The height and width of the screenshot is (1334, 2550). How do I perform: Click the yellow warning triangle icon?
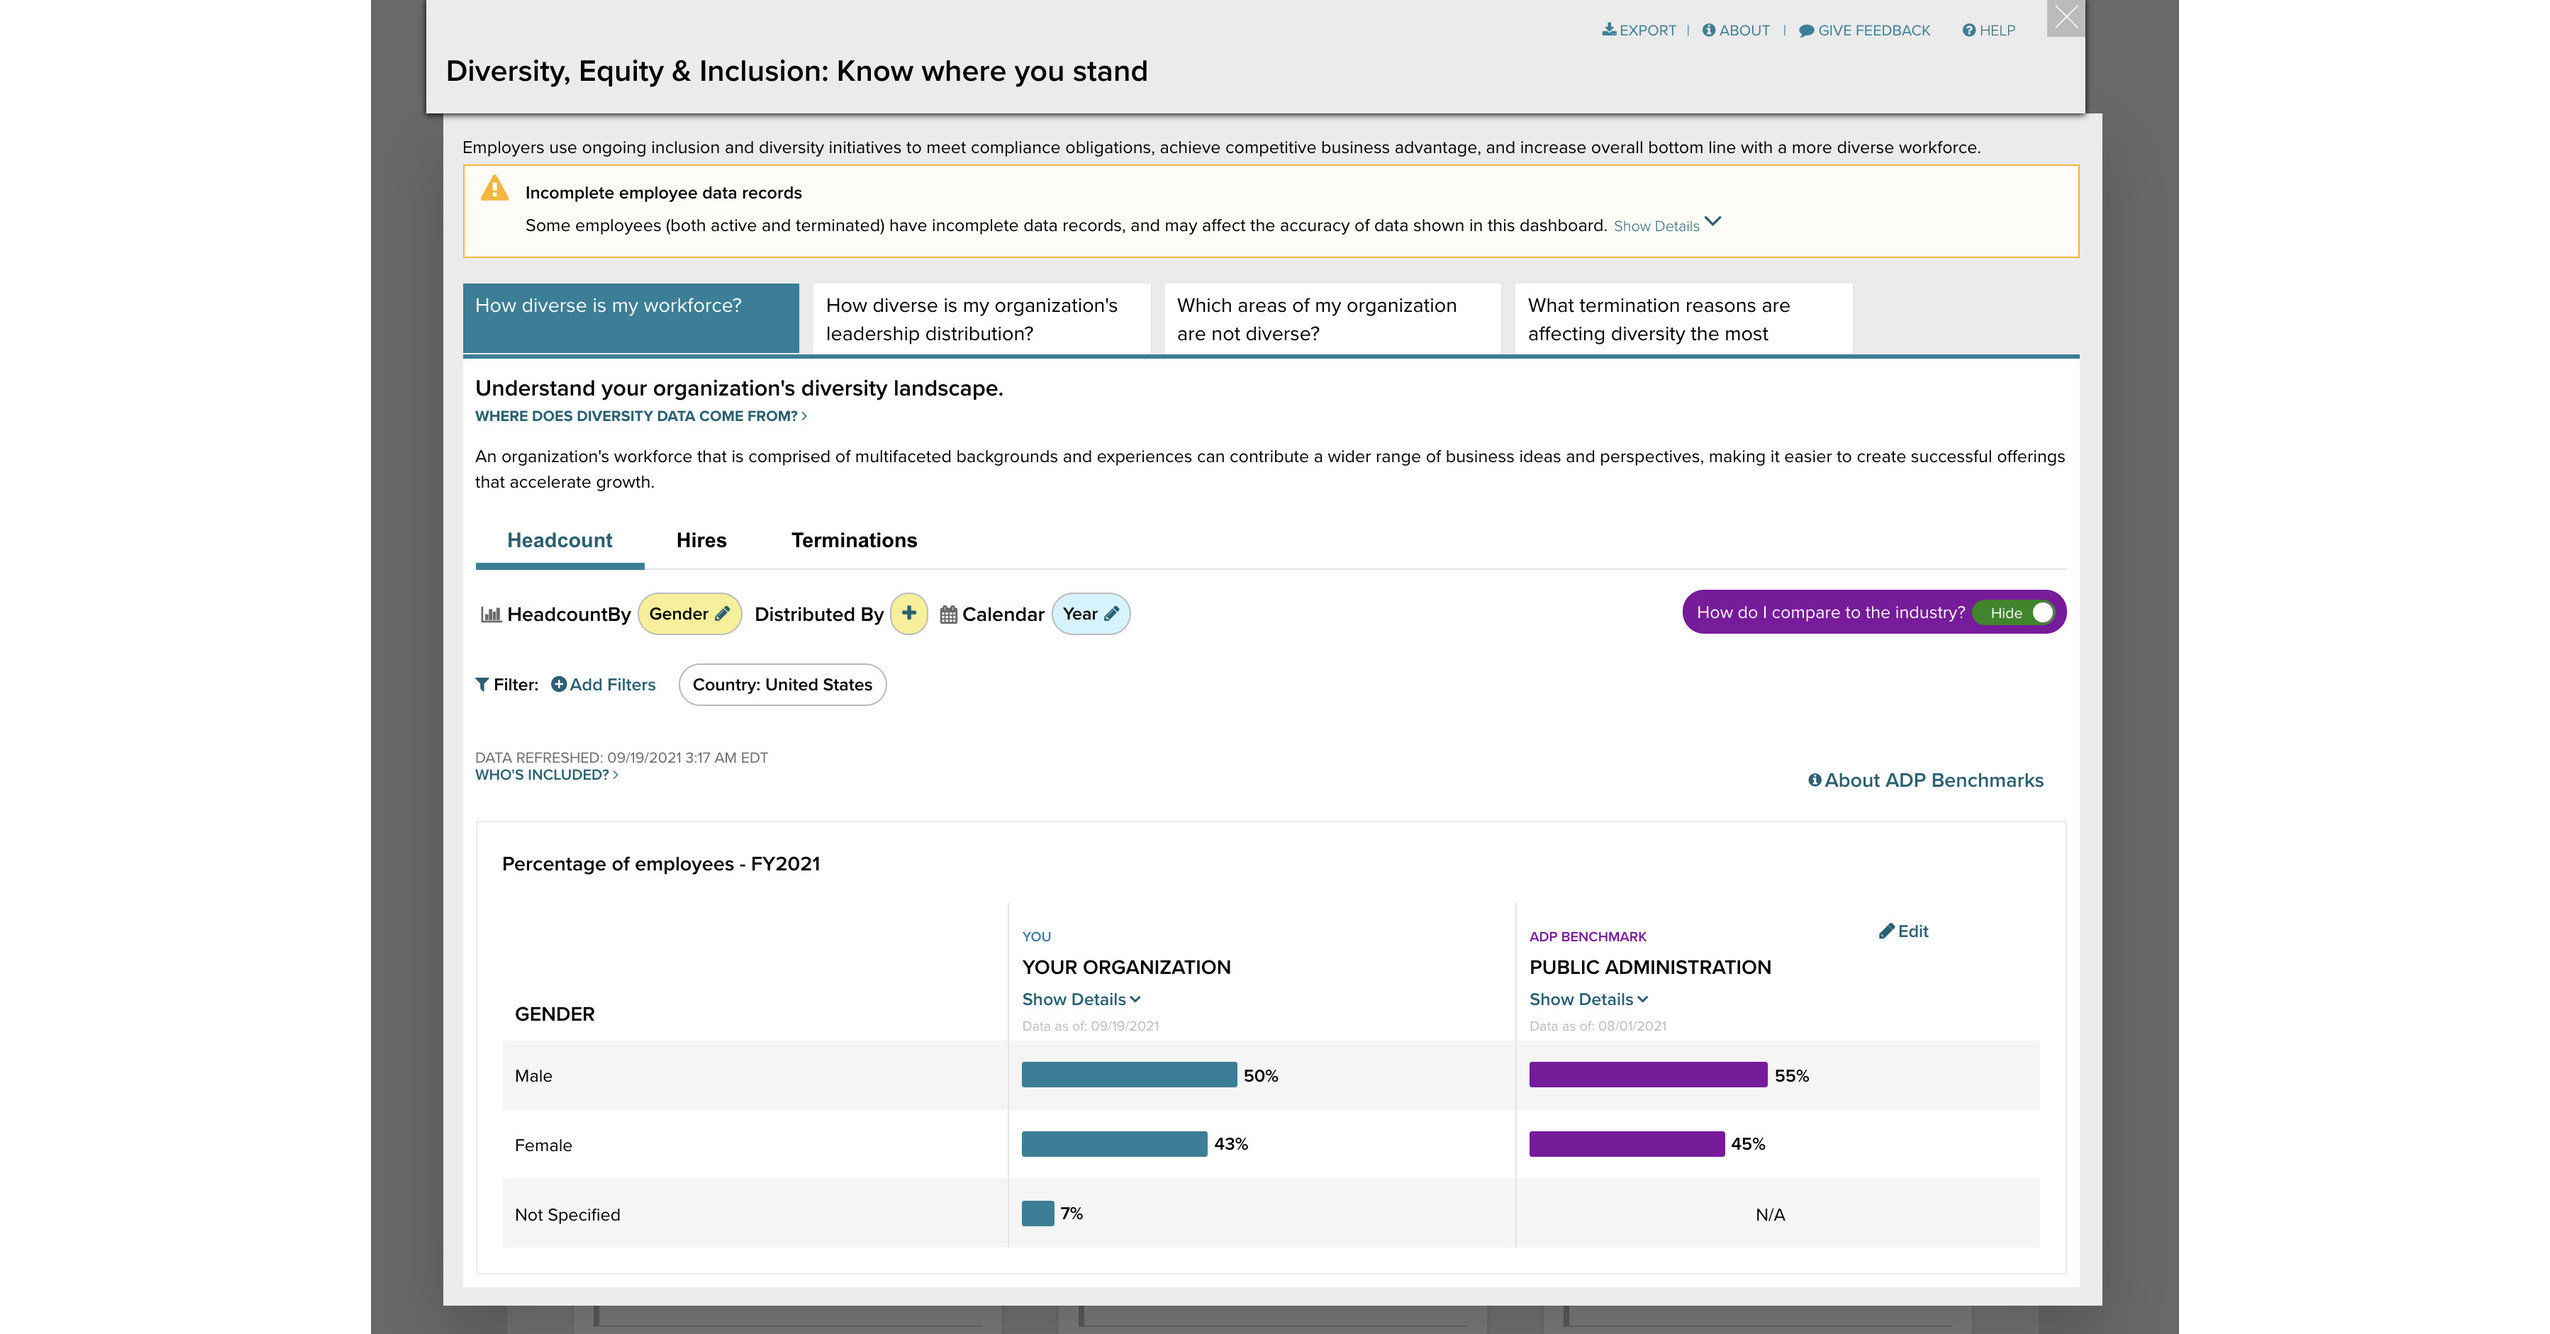495,188
